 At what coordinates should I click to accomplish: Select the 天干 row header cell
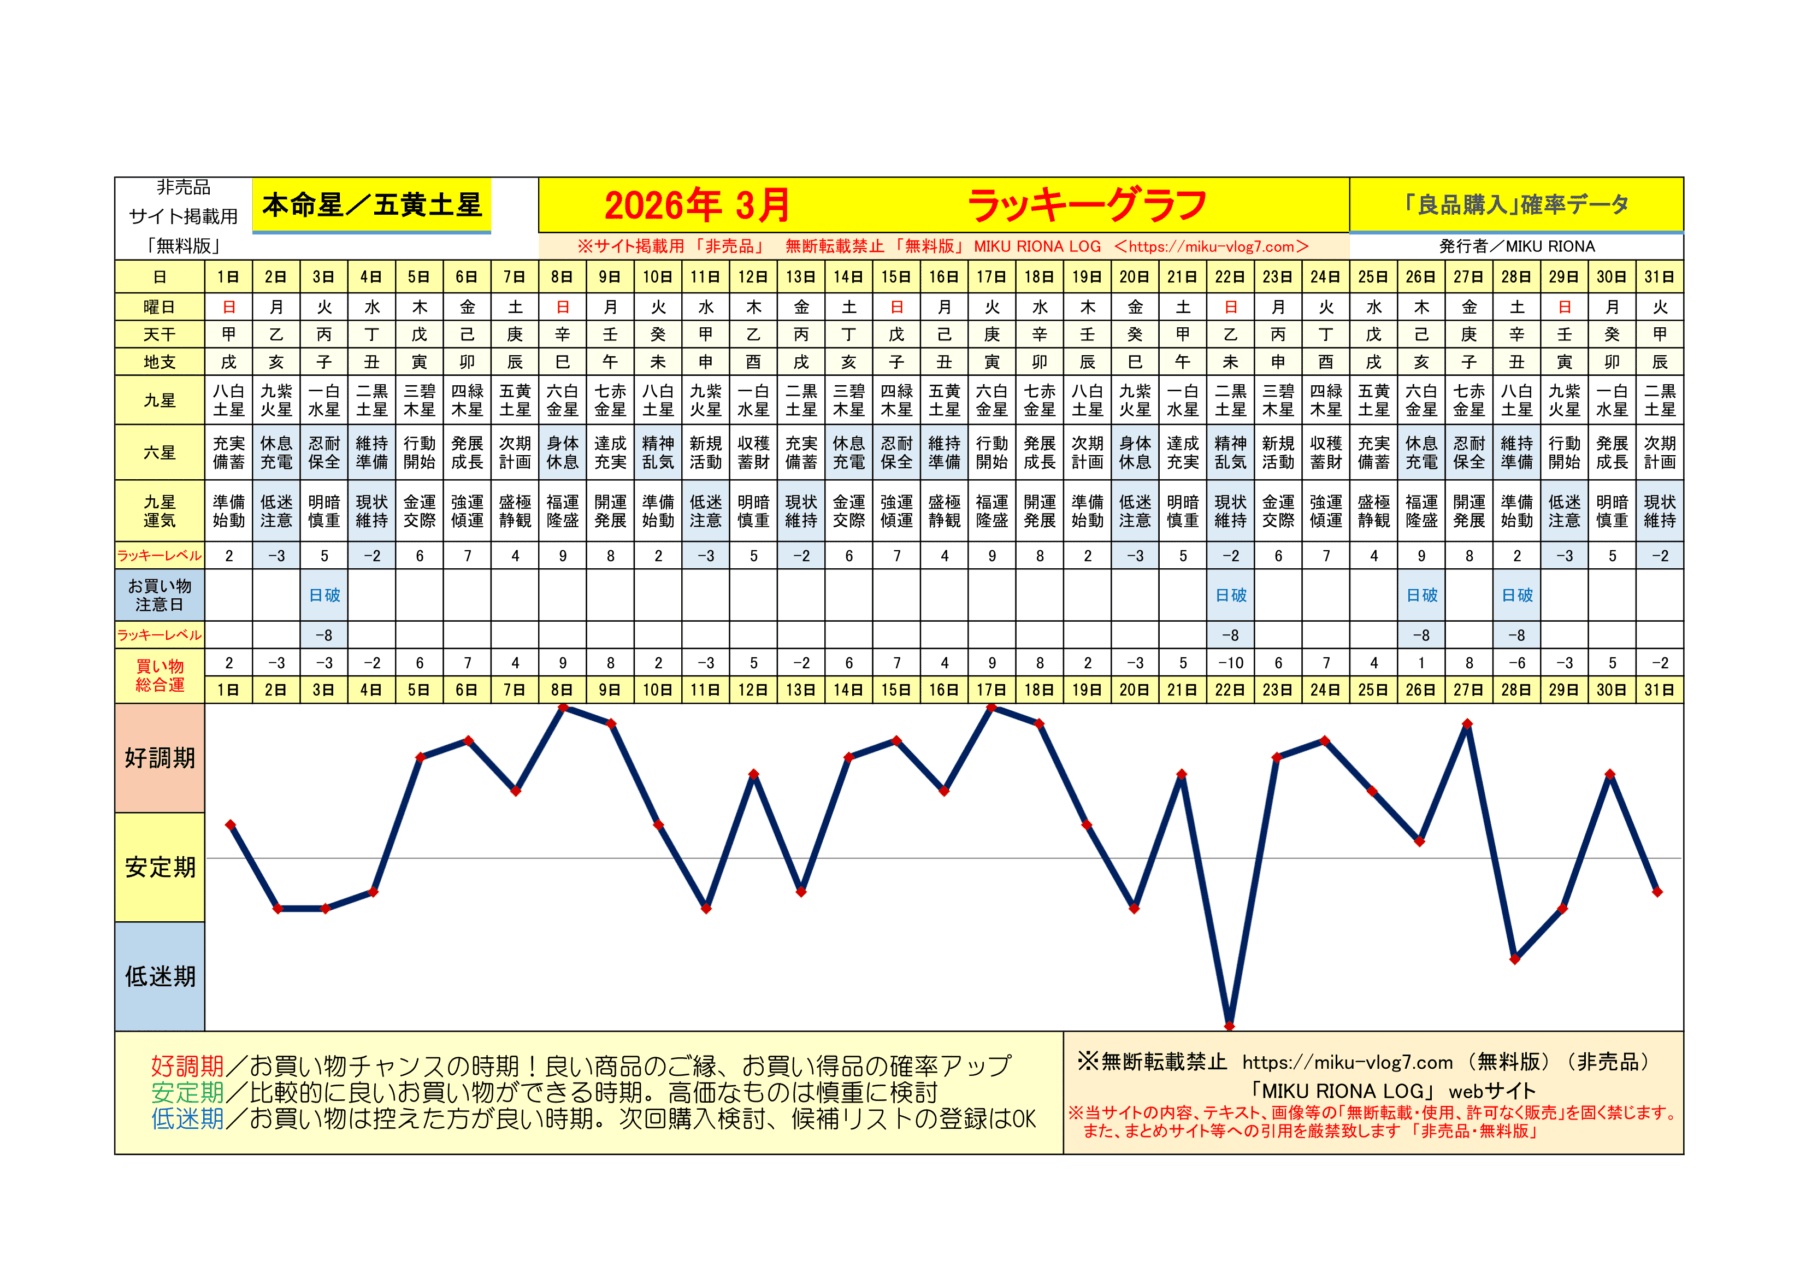[160, 334]
